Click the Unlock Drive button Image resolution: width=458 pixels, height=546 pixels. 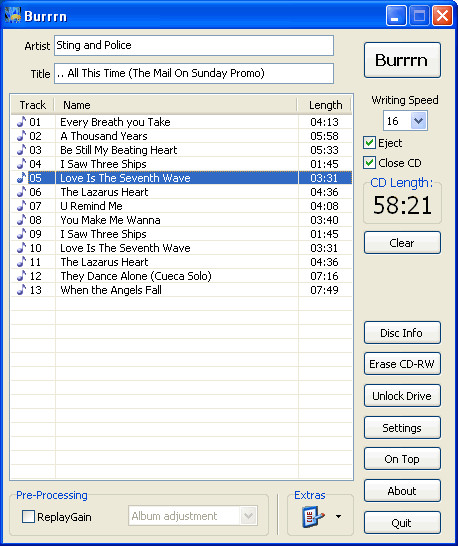tap(402, 396)
